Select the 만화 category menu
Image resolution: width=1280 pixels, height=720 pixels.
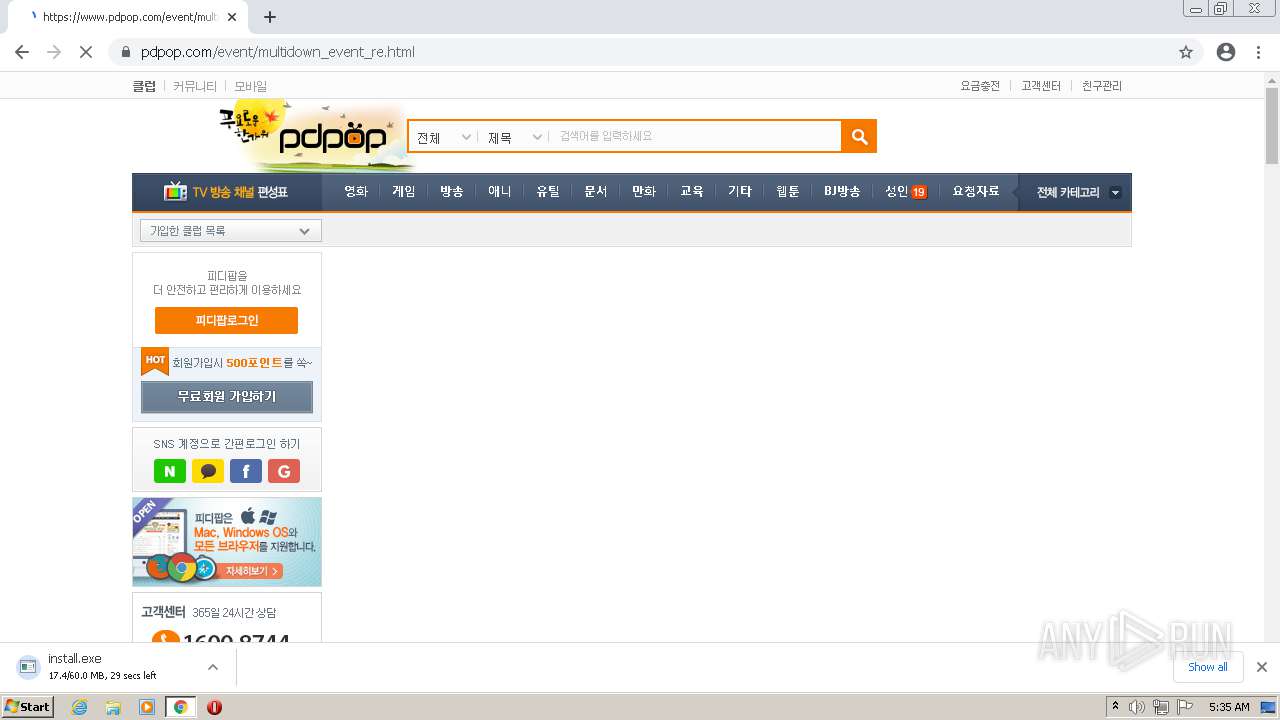(644, 191)
